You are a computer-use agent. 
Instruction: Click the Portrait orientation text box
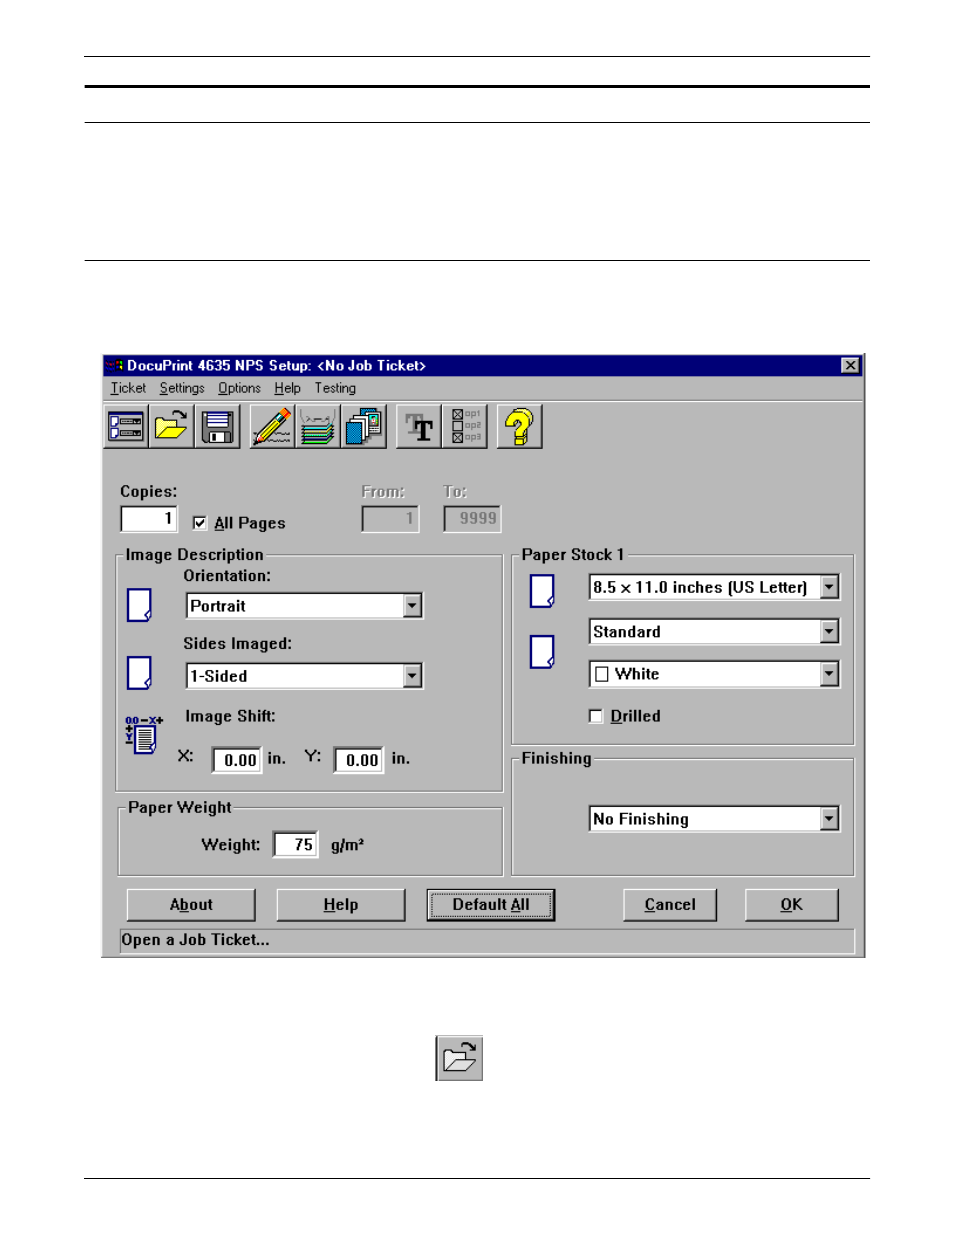pyautogui.click(x=295, y=606)
